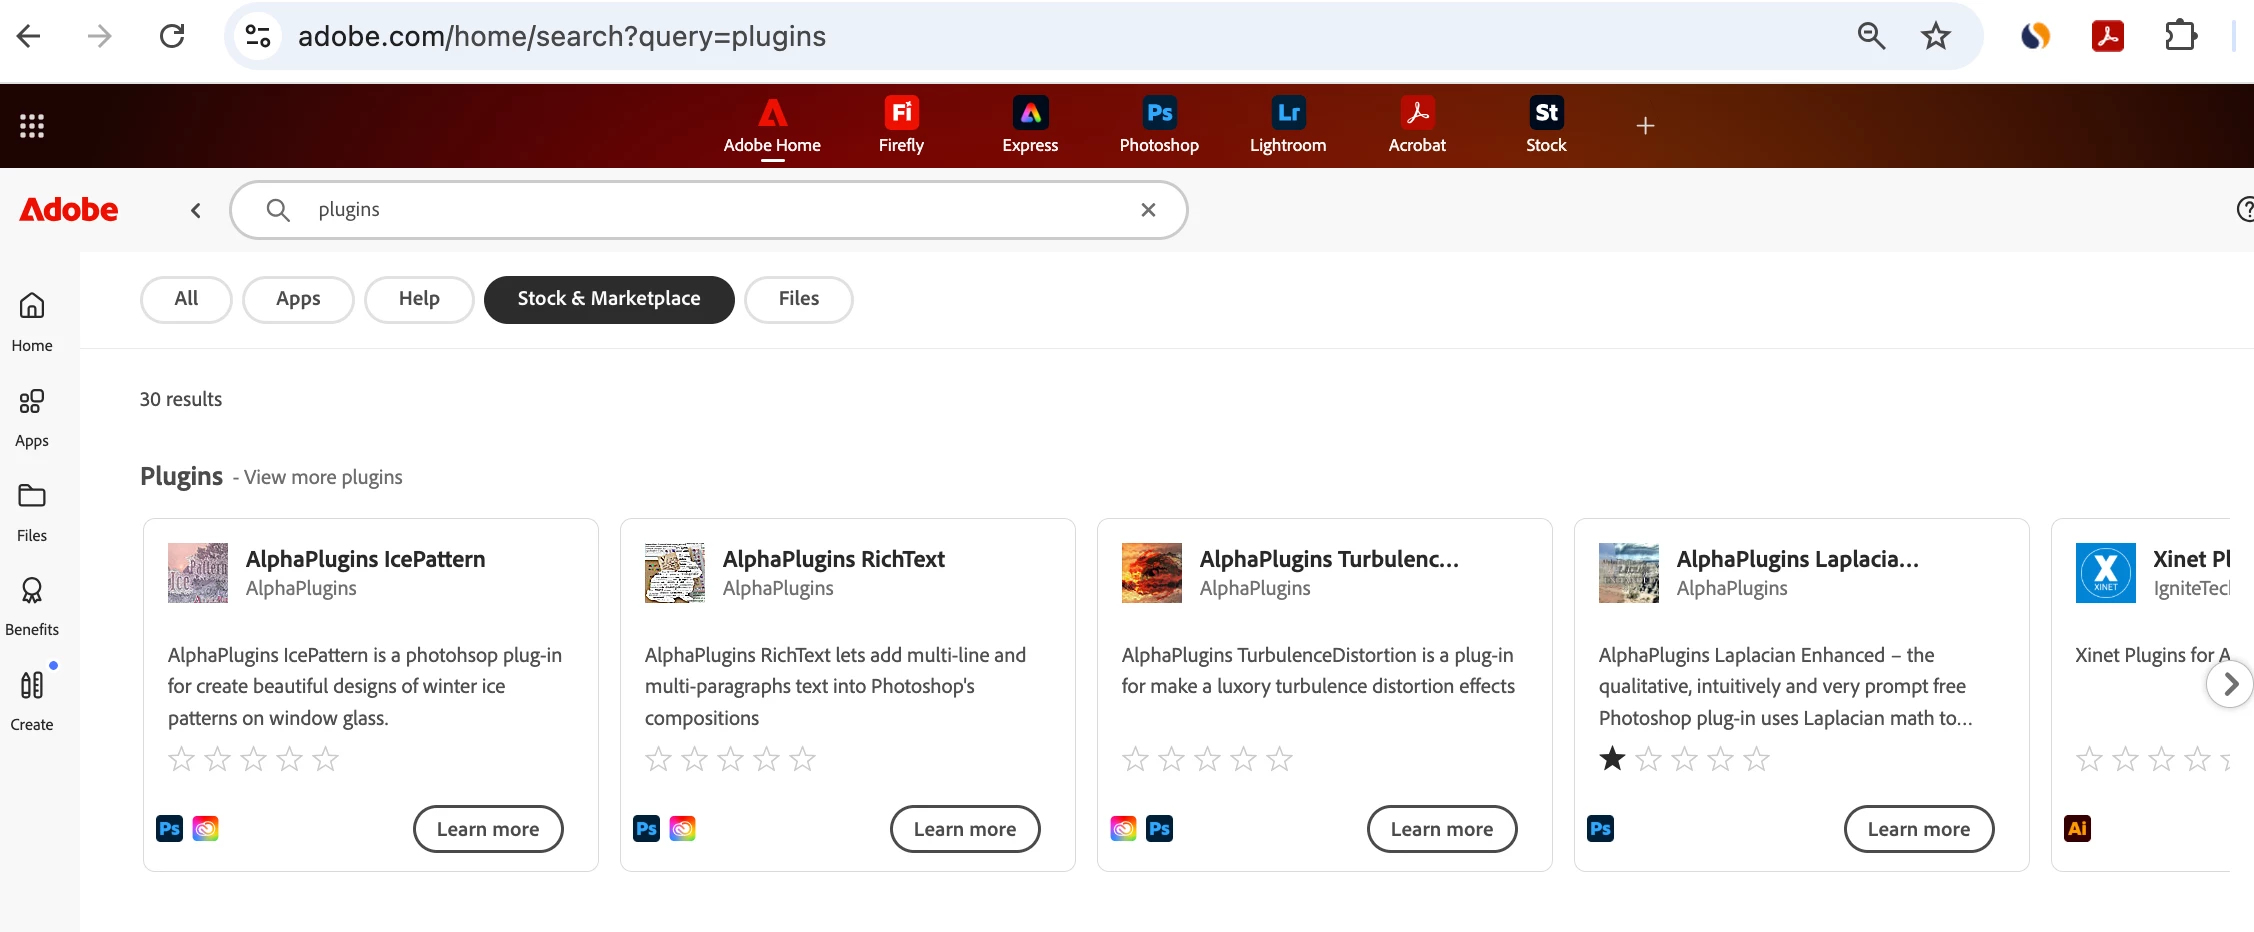Bookmark this page with the star icon
The height and width of the screenshot is (932, 2254).
(x=1936, y=37)
